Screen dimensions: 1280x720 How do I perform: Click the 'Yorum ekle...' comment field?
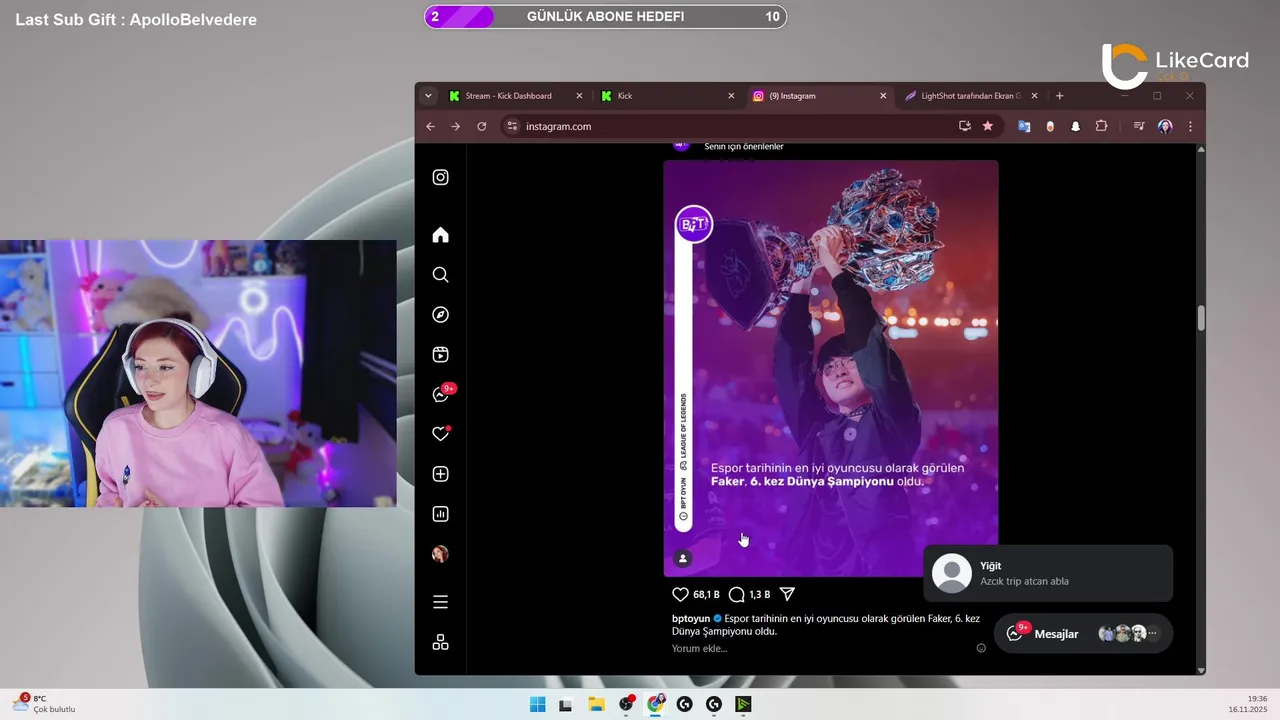coord(820,648)
